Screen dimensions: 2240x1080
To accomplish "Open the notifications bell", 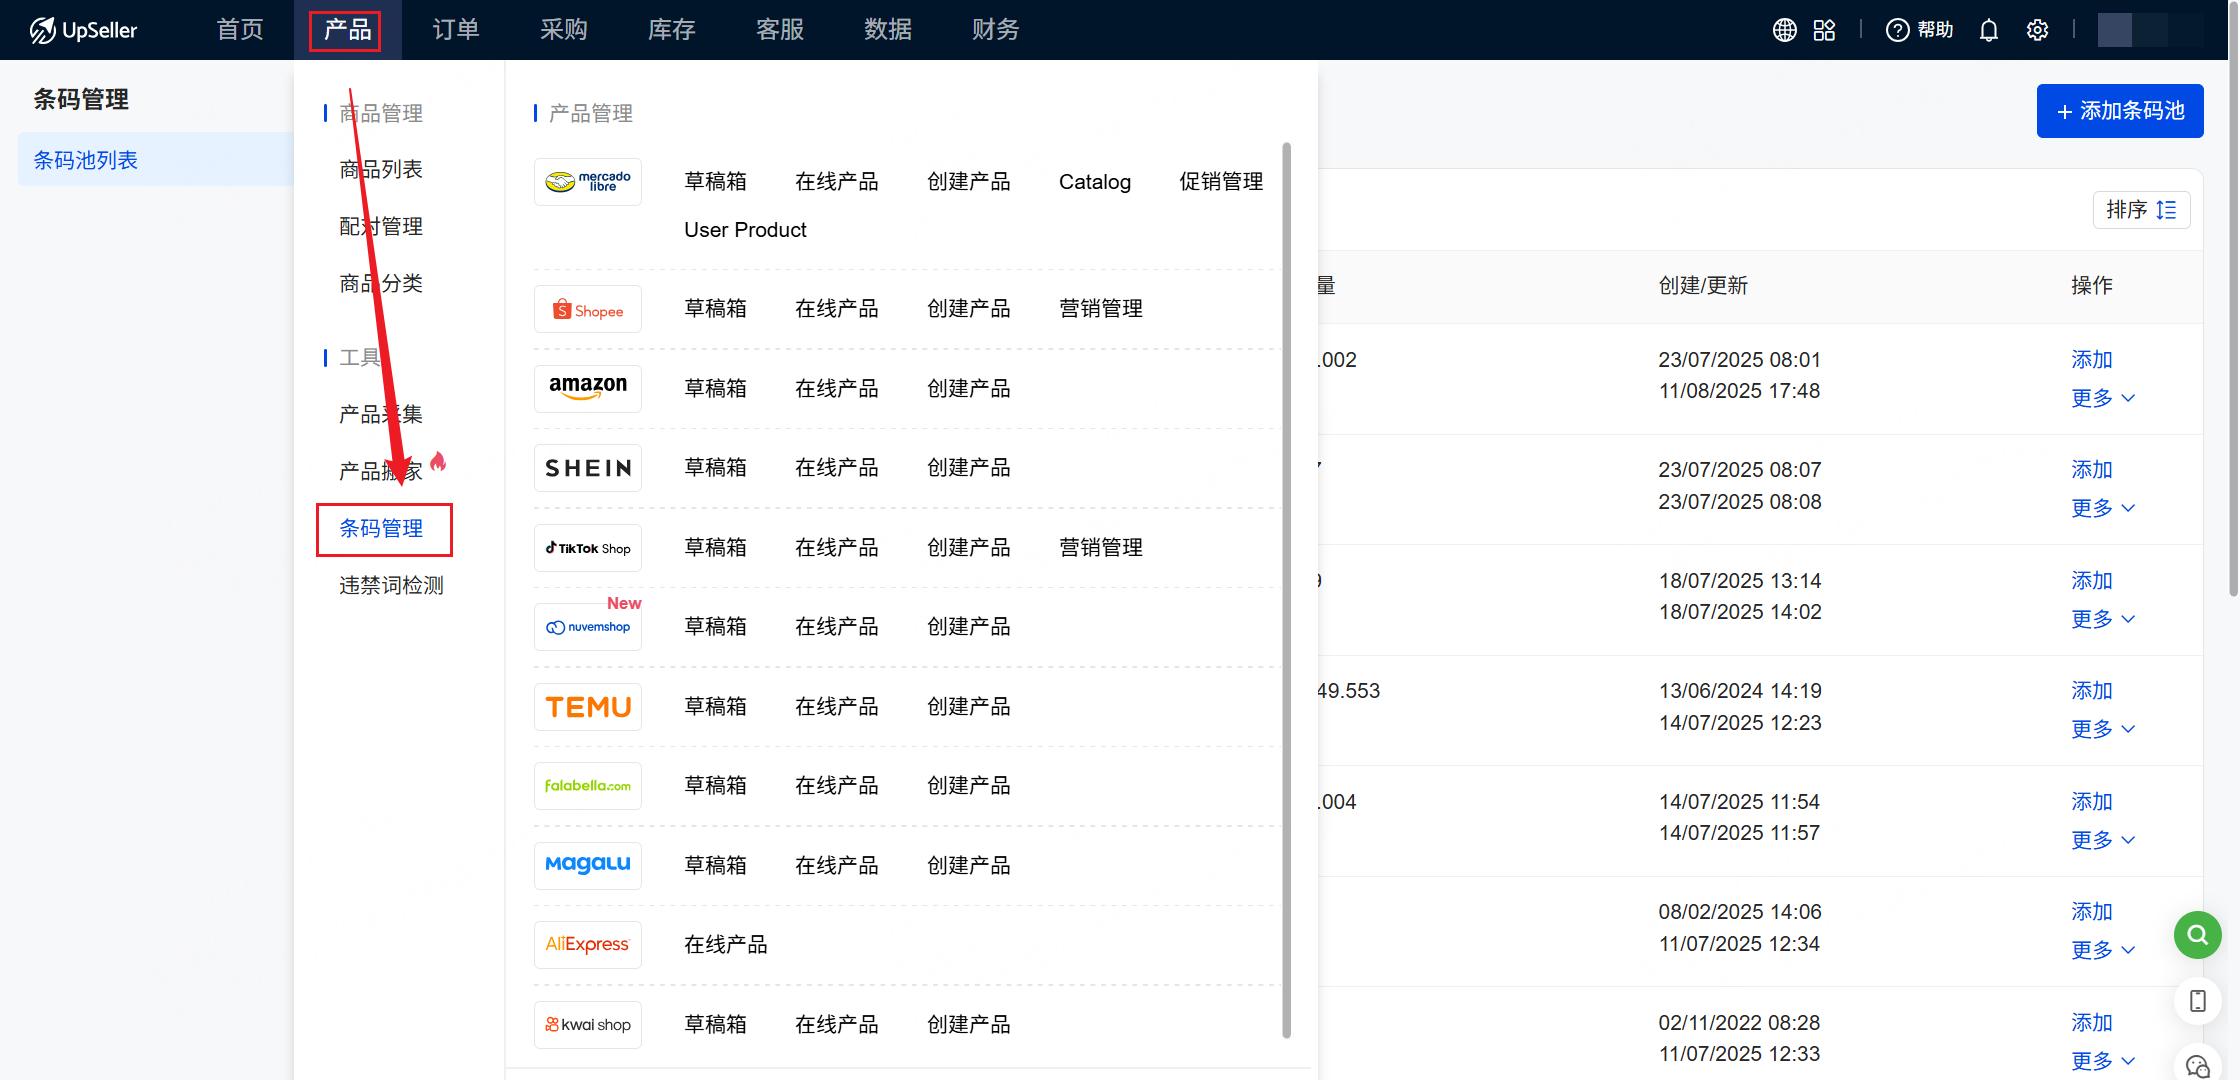I will [x=1989, y=30].
